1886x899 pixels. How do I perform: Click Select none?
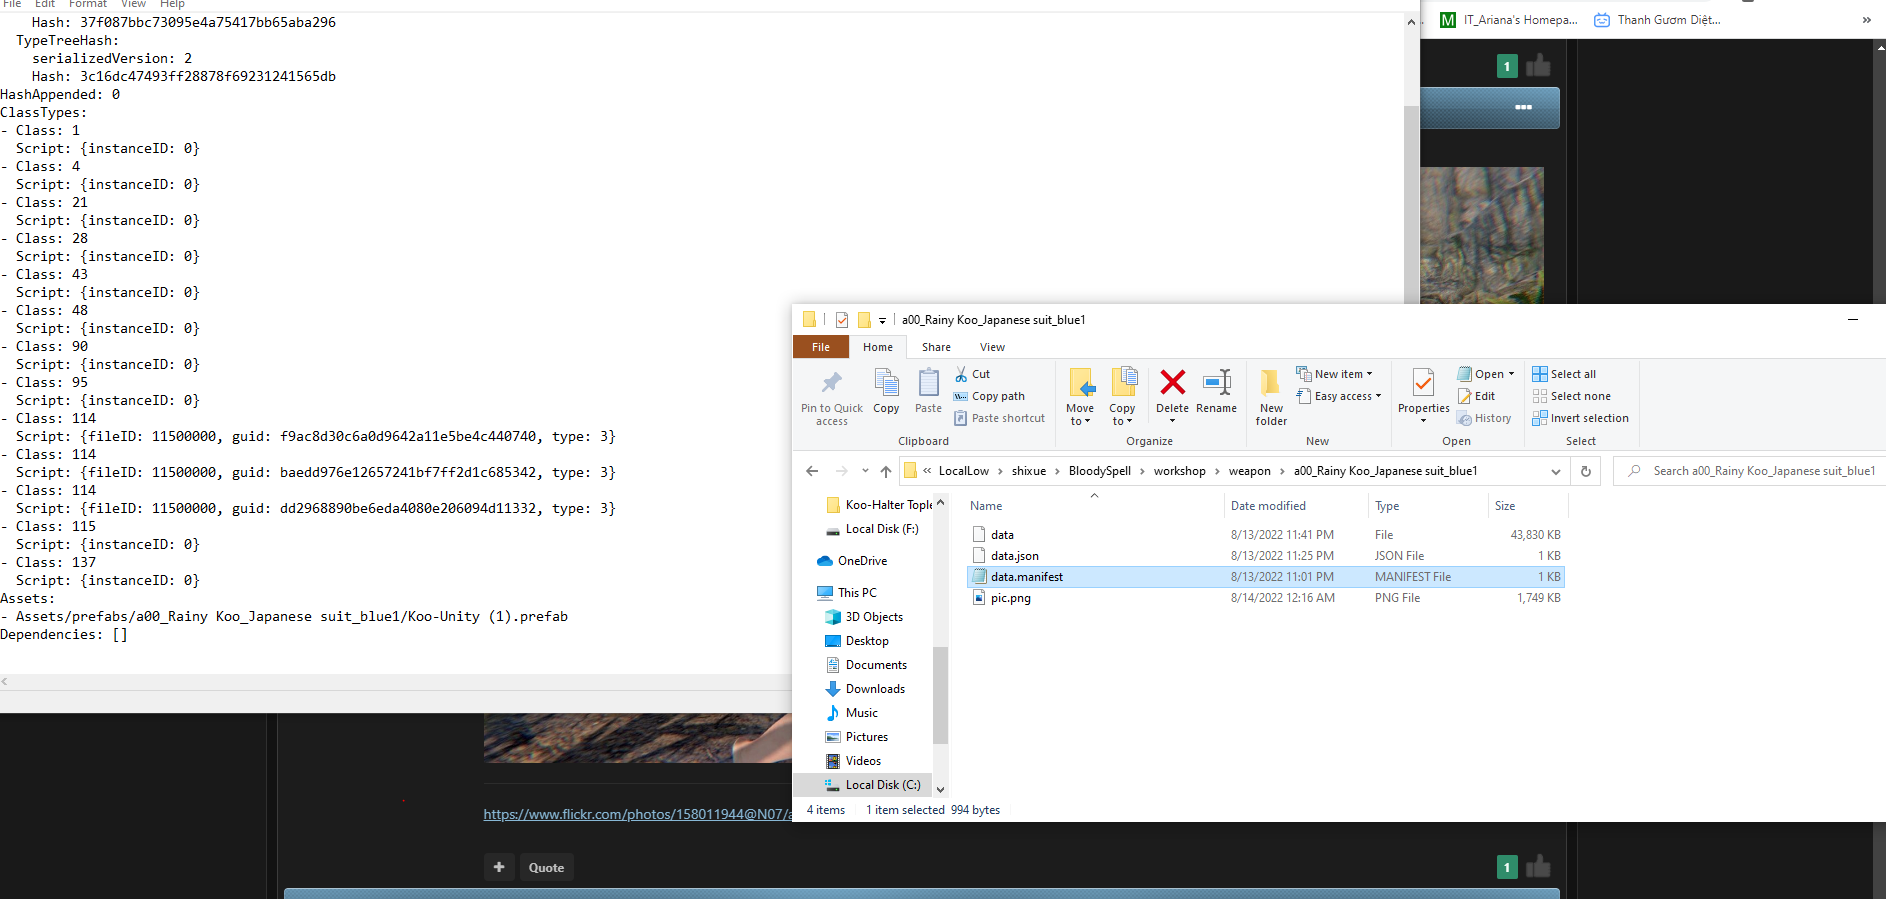(x=1571, y=396)
